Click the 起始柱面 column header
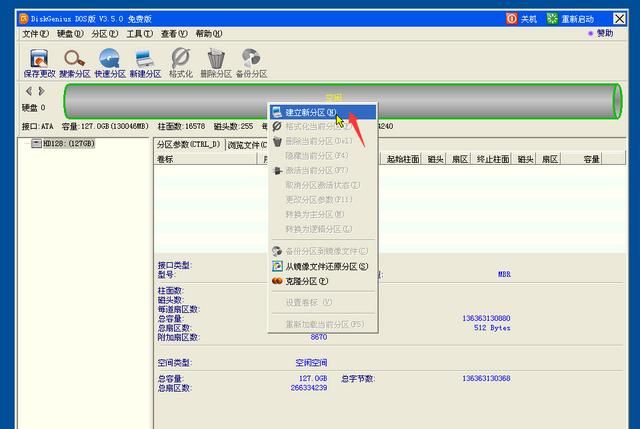 click(402, 159)
